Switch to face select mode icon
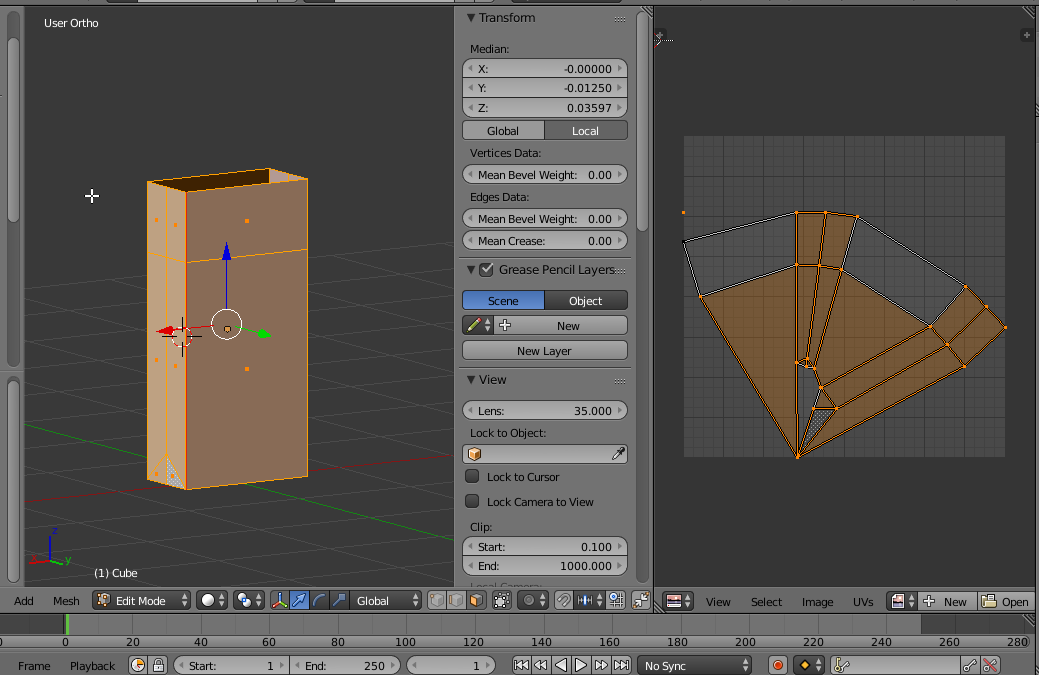 [476, 601]
